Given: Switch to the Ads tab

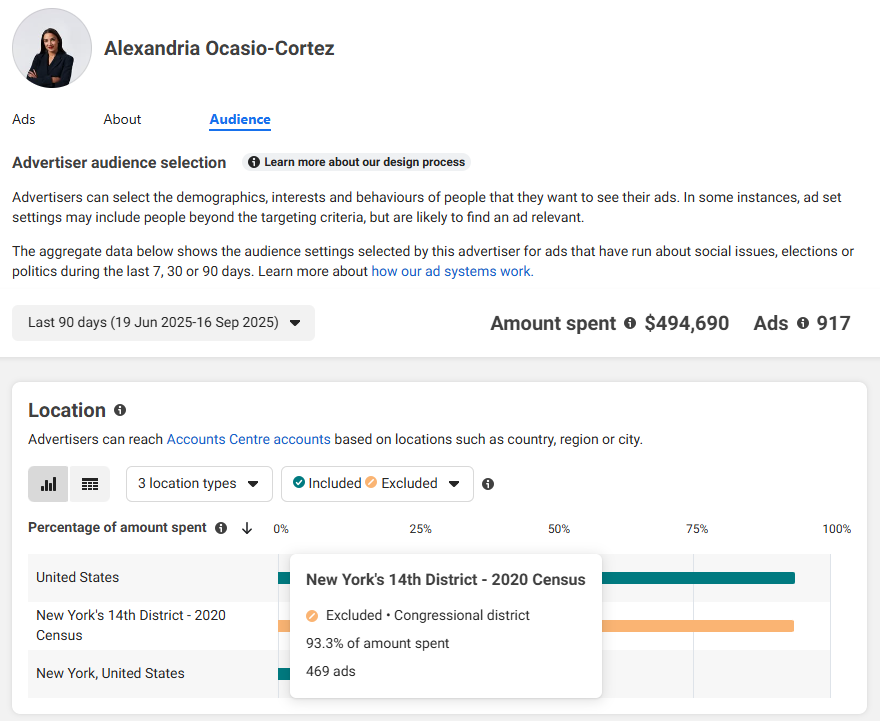Looking at the screenshot, I should coord(24,119).
